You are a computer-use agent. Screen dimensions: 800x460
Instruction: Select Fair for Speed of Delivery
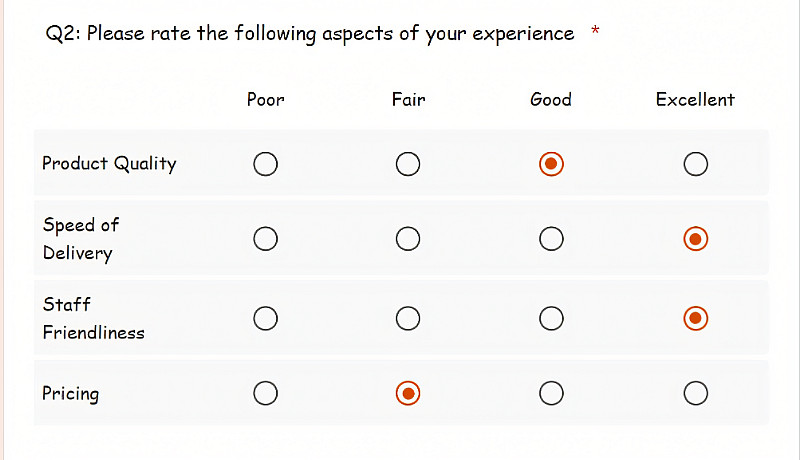pyautogui.click(x=407, y=239)
